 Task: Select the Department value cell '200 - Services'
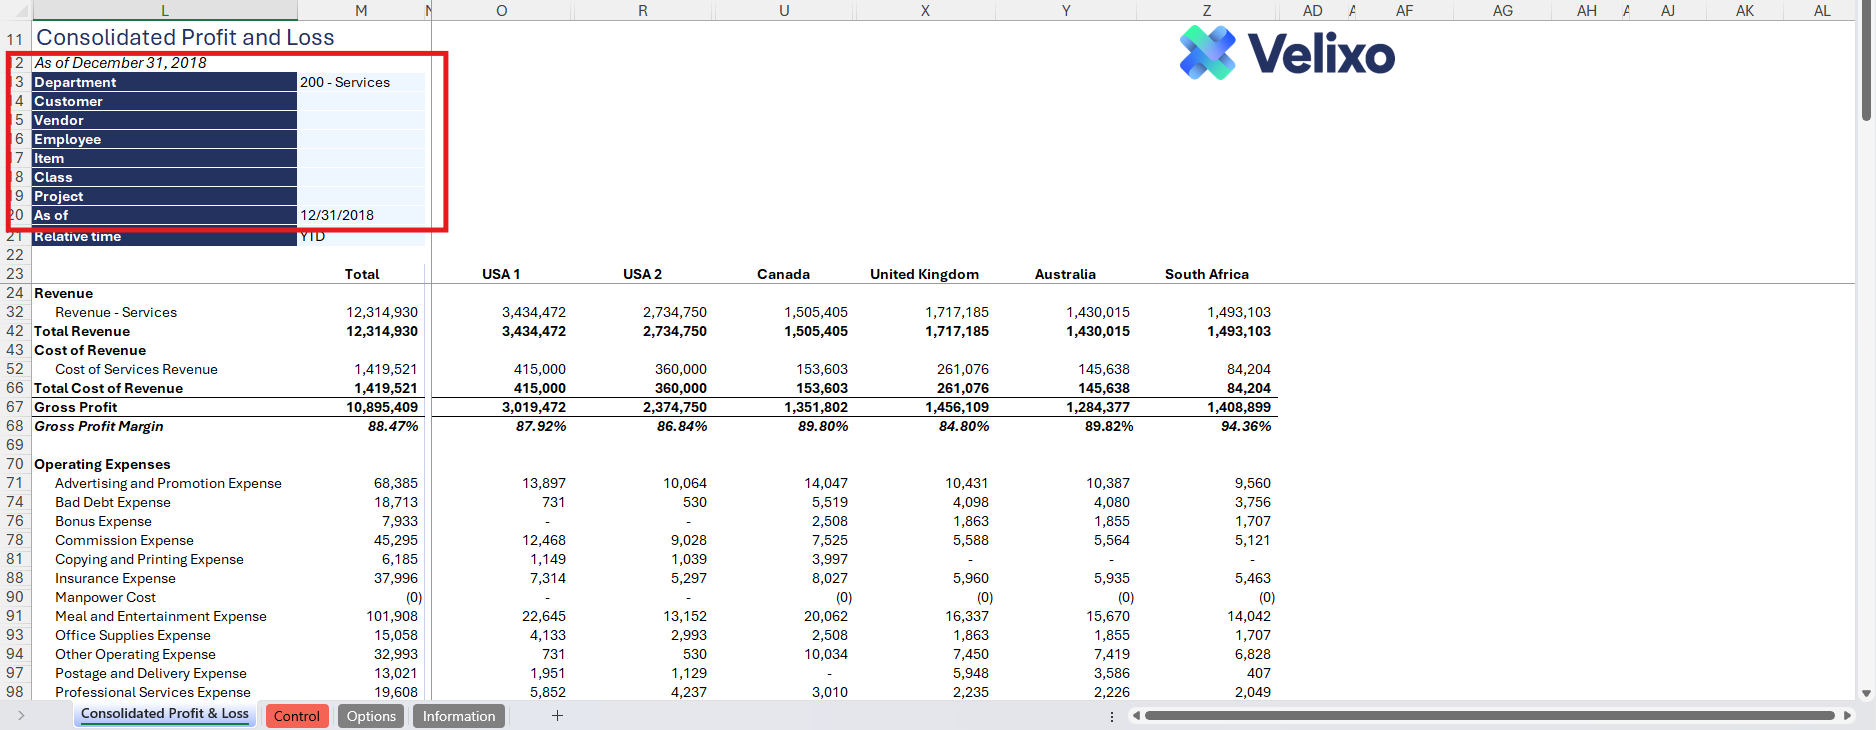pyautogui.click(x=361, y=82)
